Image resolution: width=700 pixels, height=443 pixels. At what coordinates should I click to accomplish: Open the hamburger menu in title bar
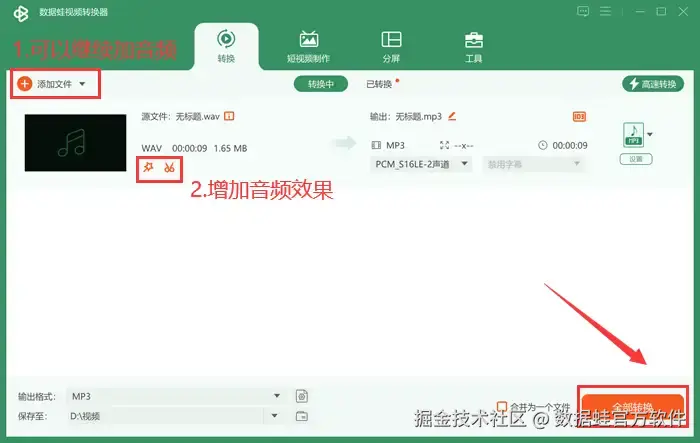tap(605, 11)
